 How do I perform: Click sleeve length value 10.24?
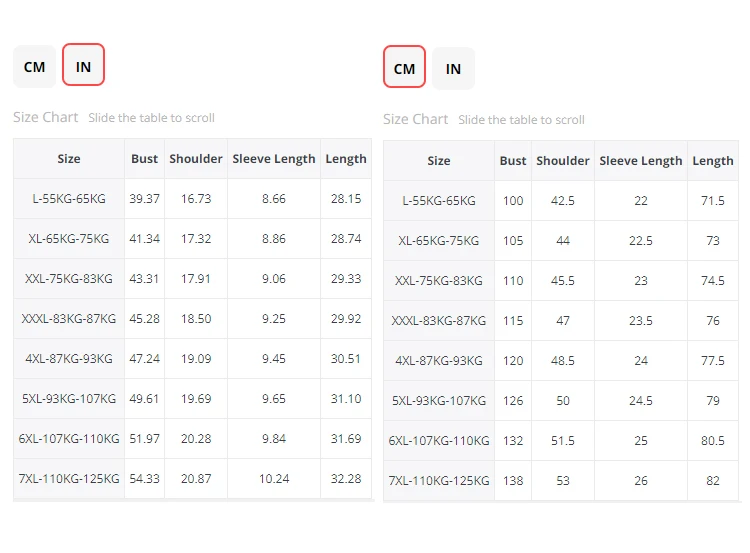click(x=274, y=478)
